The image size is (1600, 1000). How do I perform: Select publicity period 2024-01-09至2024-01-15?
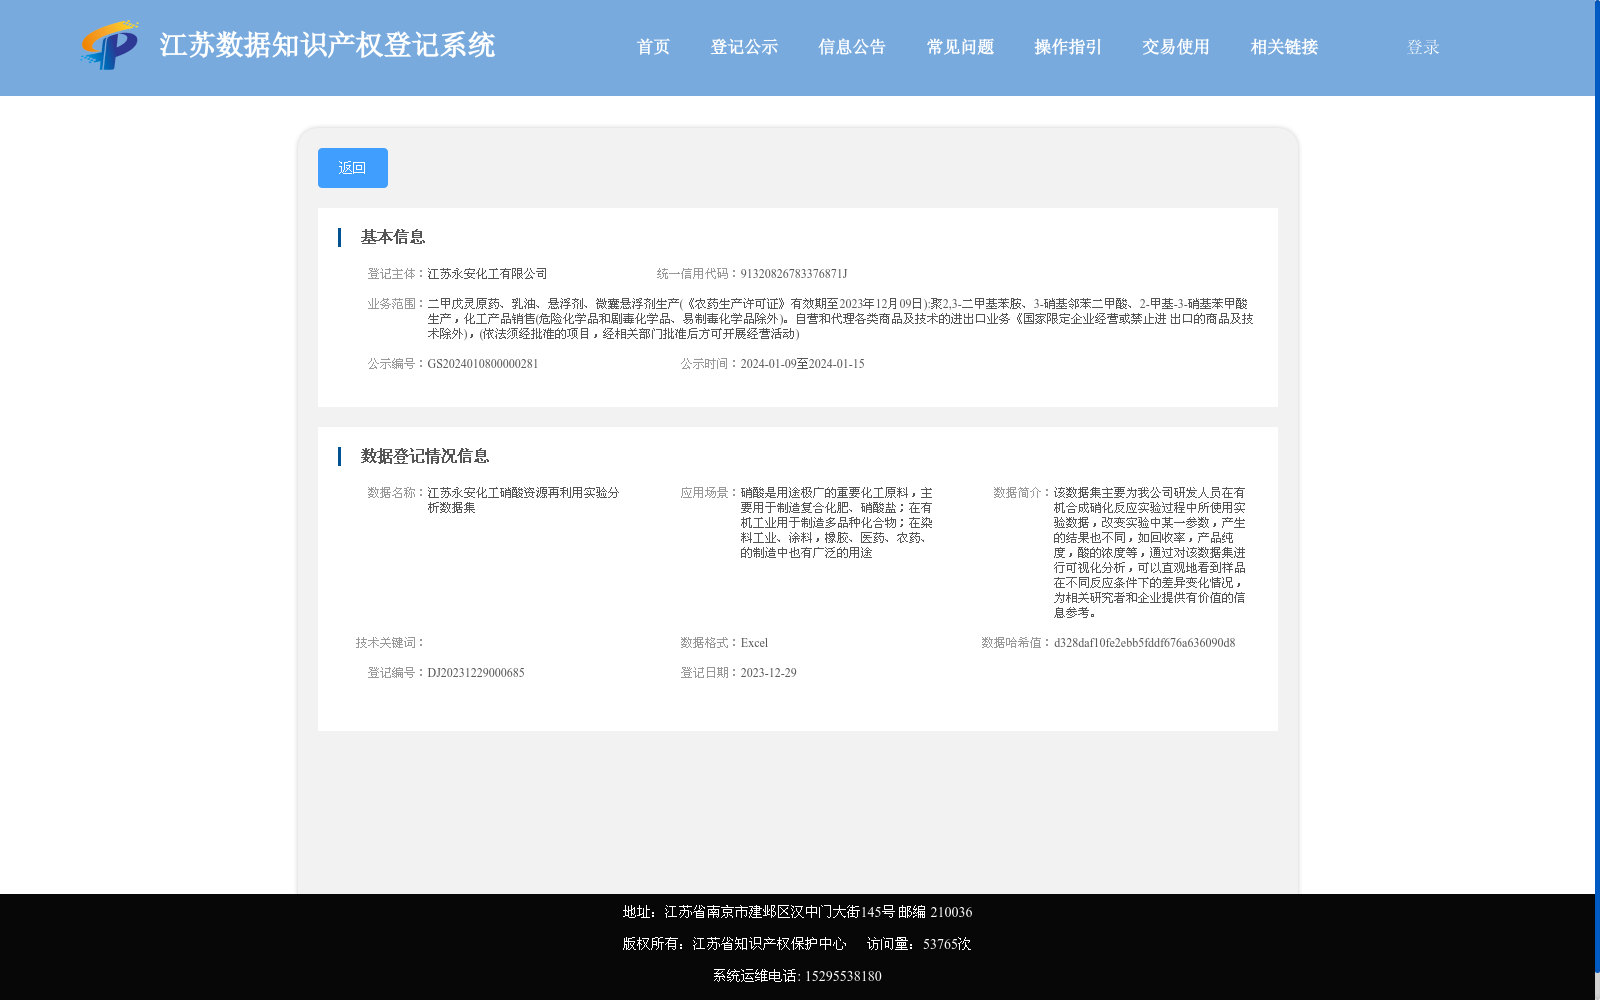click(x=802, y=364)
